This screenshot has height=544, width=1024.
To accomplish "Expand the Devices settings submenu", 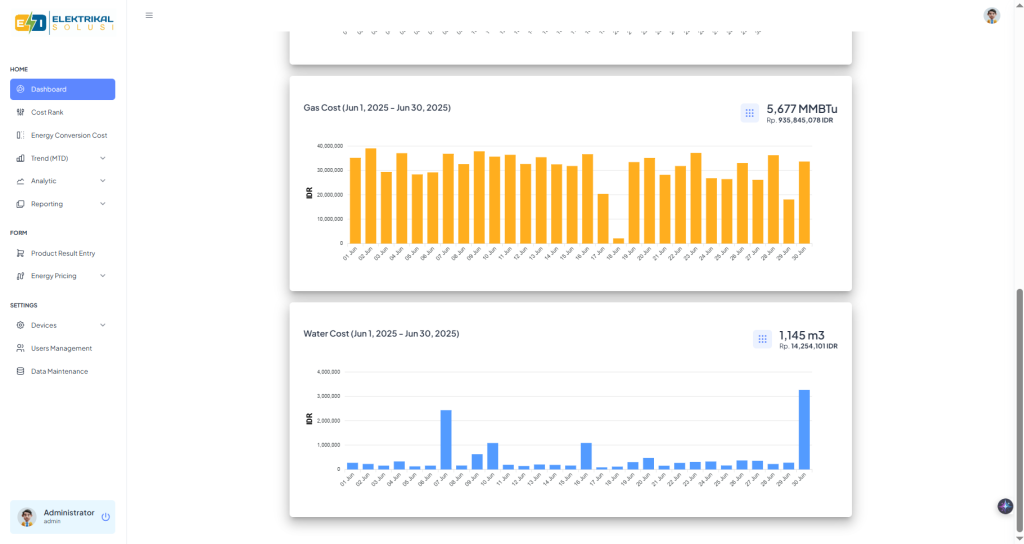I will pos(103,325).
